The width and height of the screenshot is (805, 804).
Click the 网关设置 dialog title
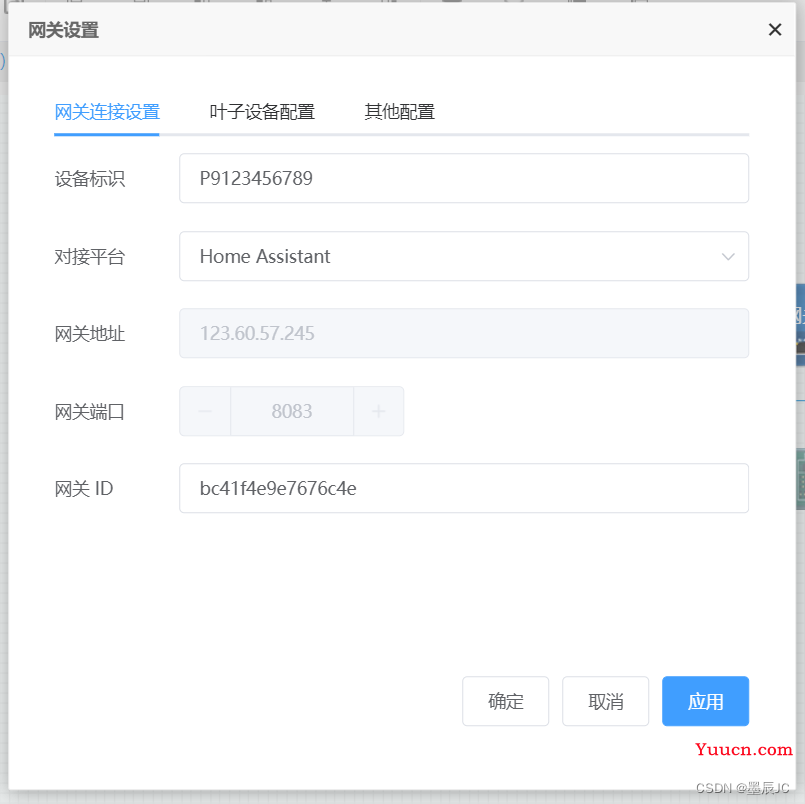[x=63, y=30]
